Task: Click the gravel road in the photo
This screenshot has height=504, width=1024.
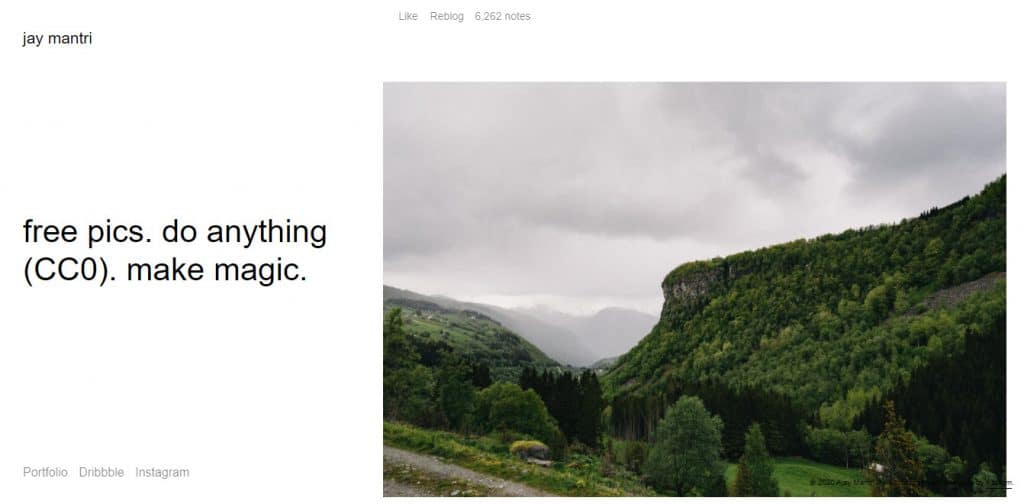Action: coord(444,473)
